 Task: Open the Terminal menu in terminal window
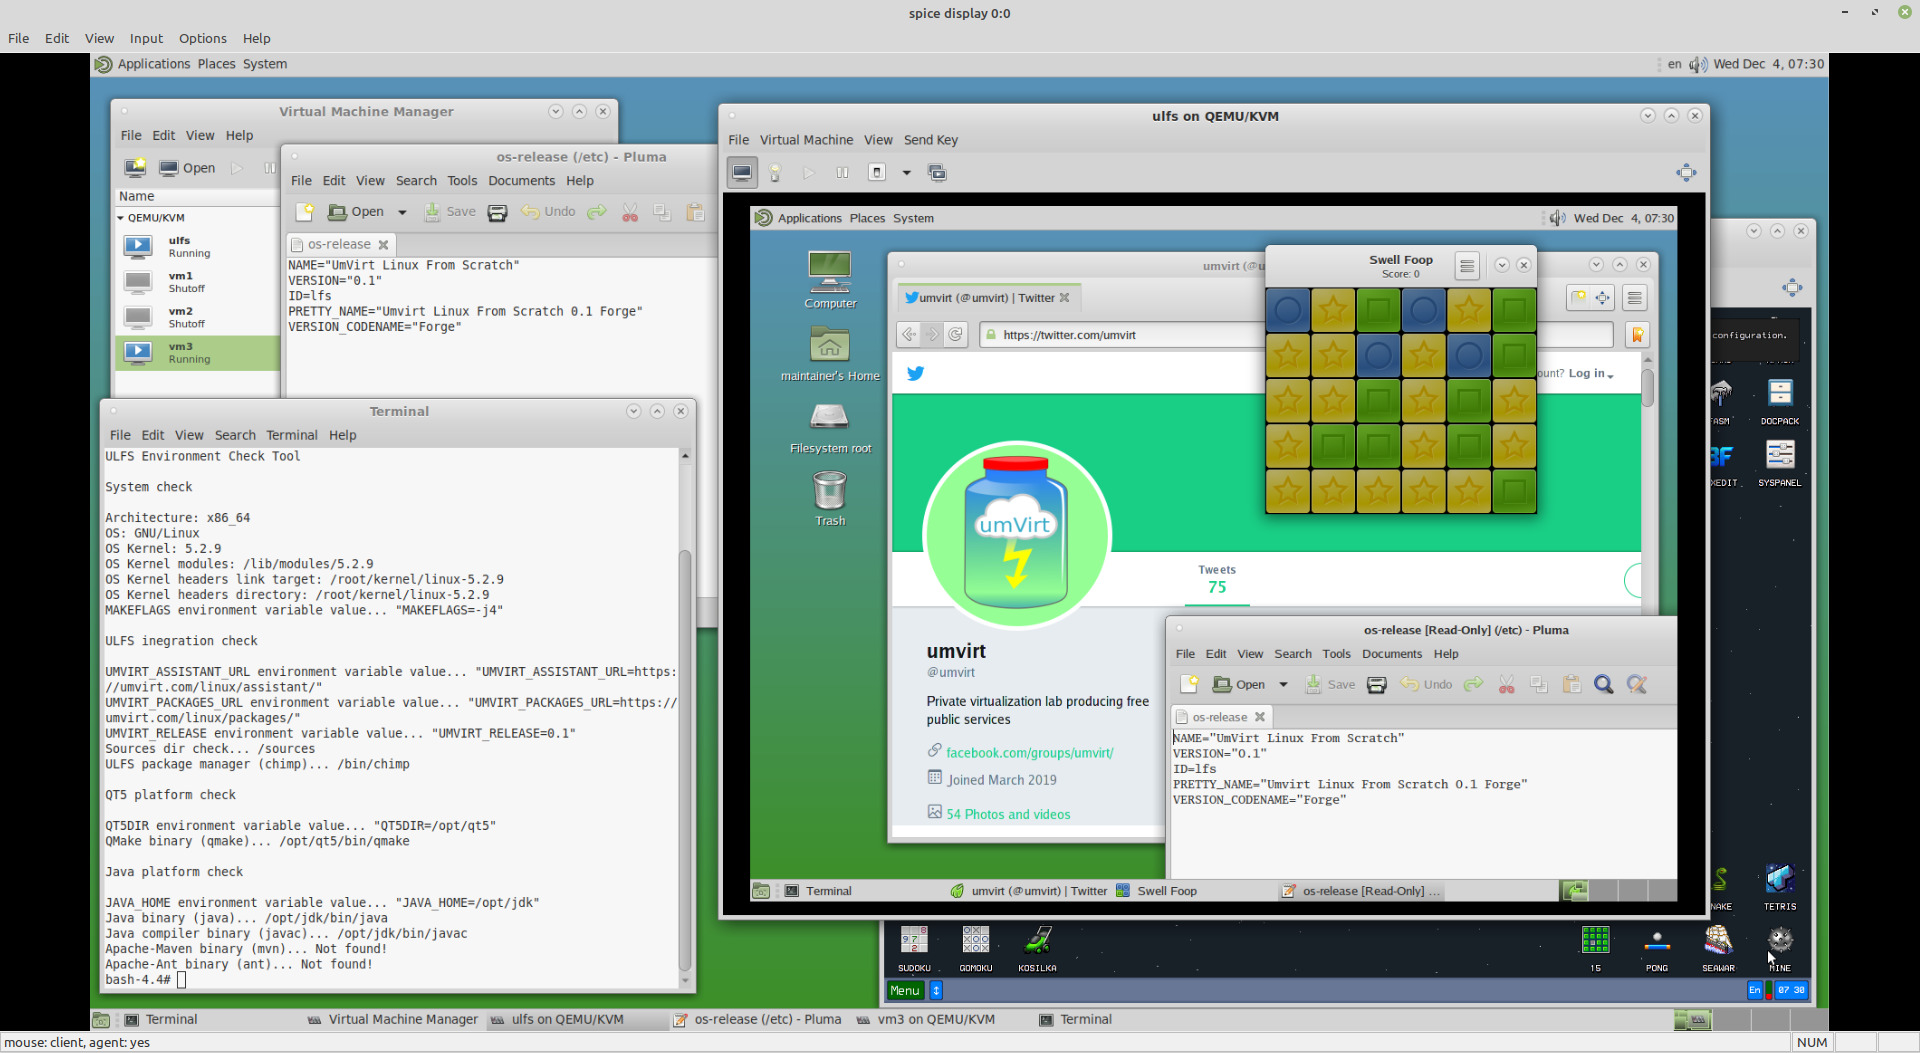click(x=291, y=435)
